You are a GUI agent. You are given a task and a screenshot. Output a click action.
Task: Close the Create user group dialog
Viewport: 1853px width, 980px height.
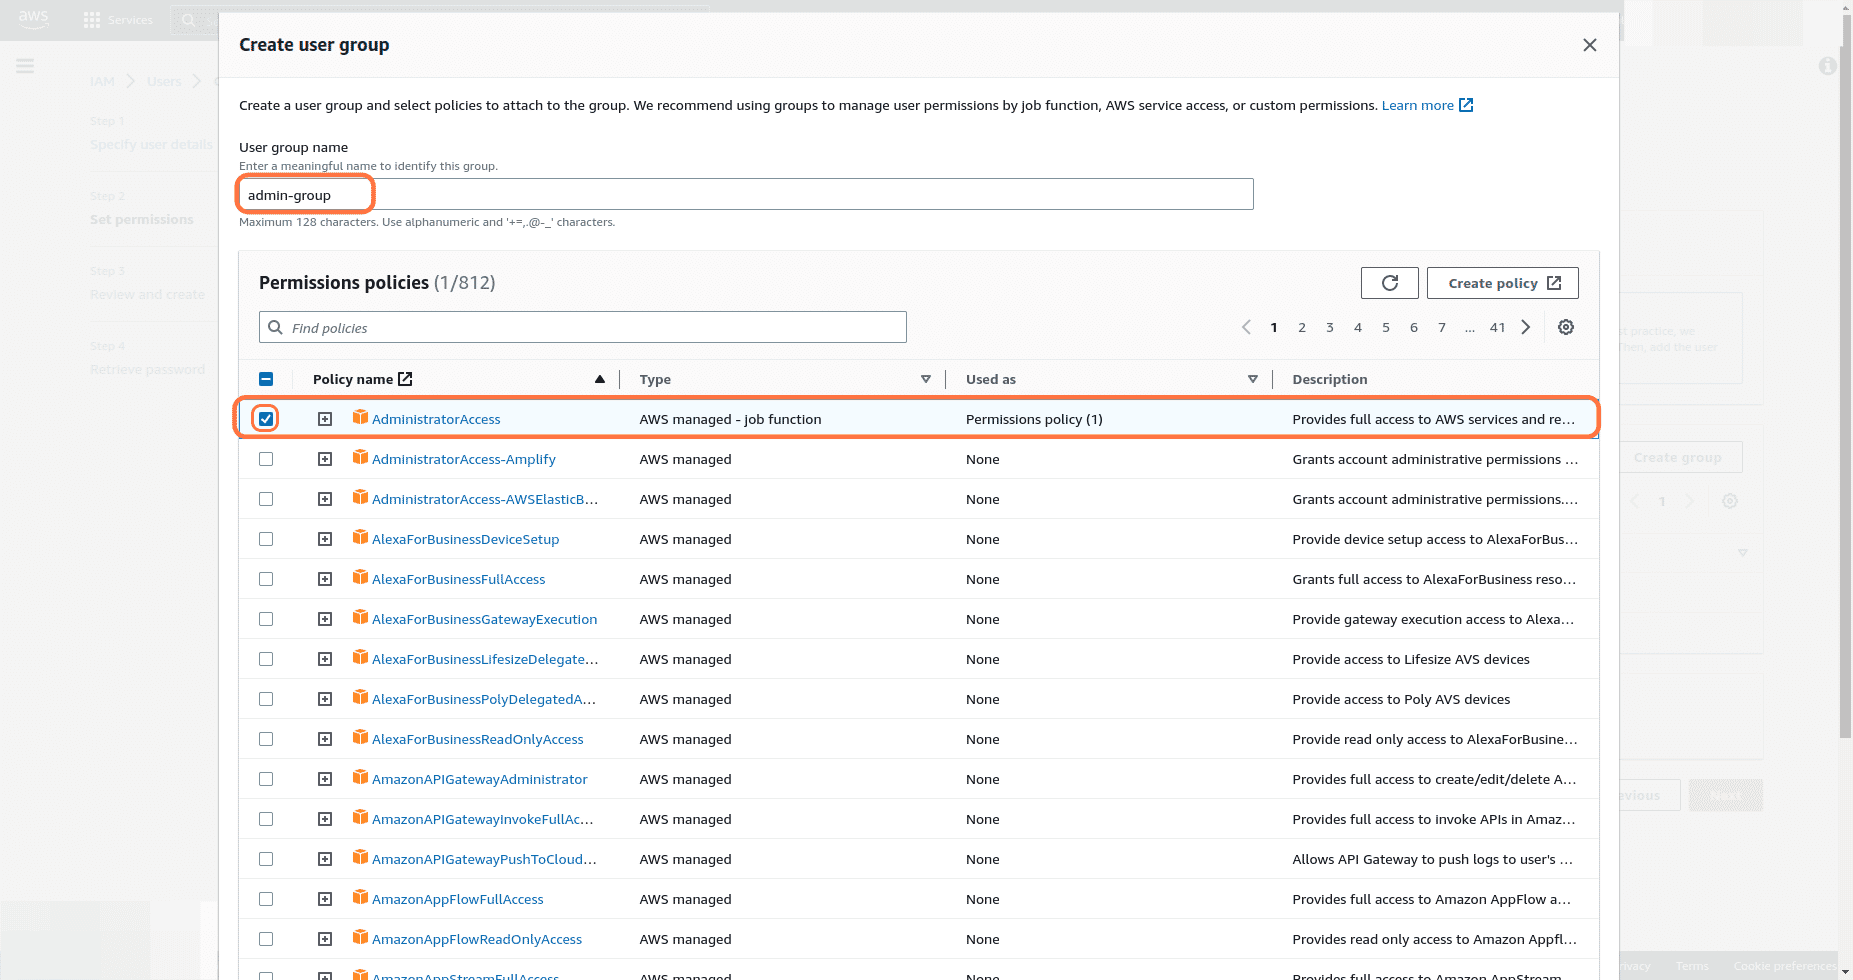1589,45
